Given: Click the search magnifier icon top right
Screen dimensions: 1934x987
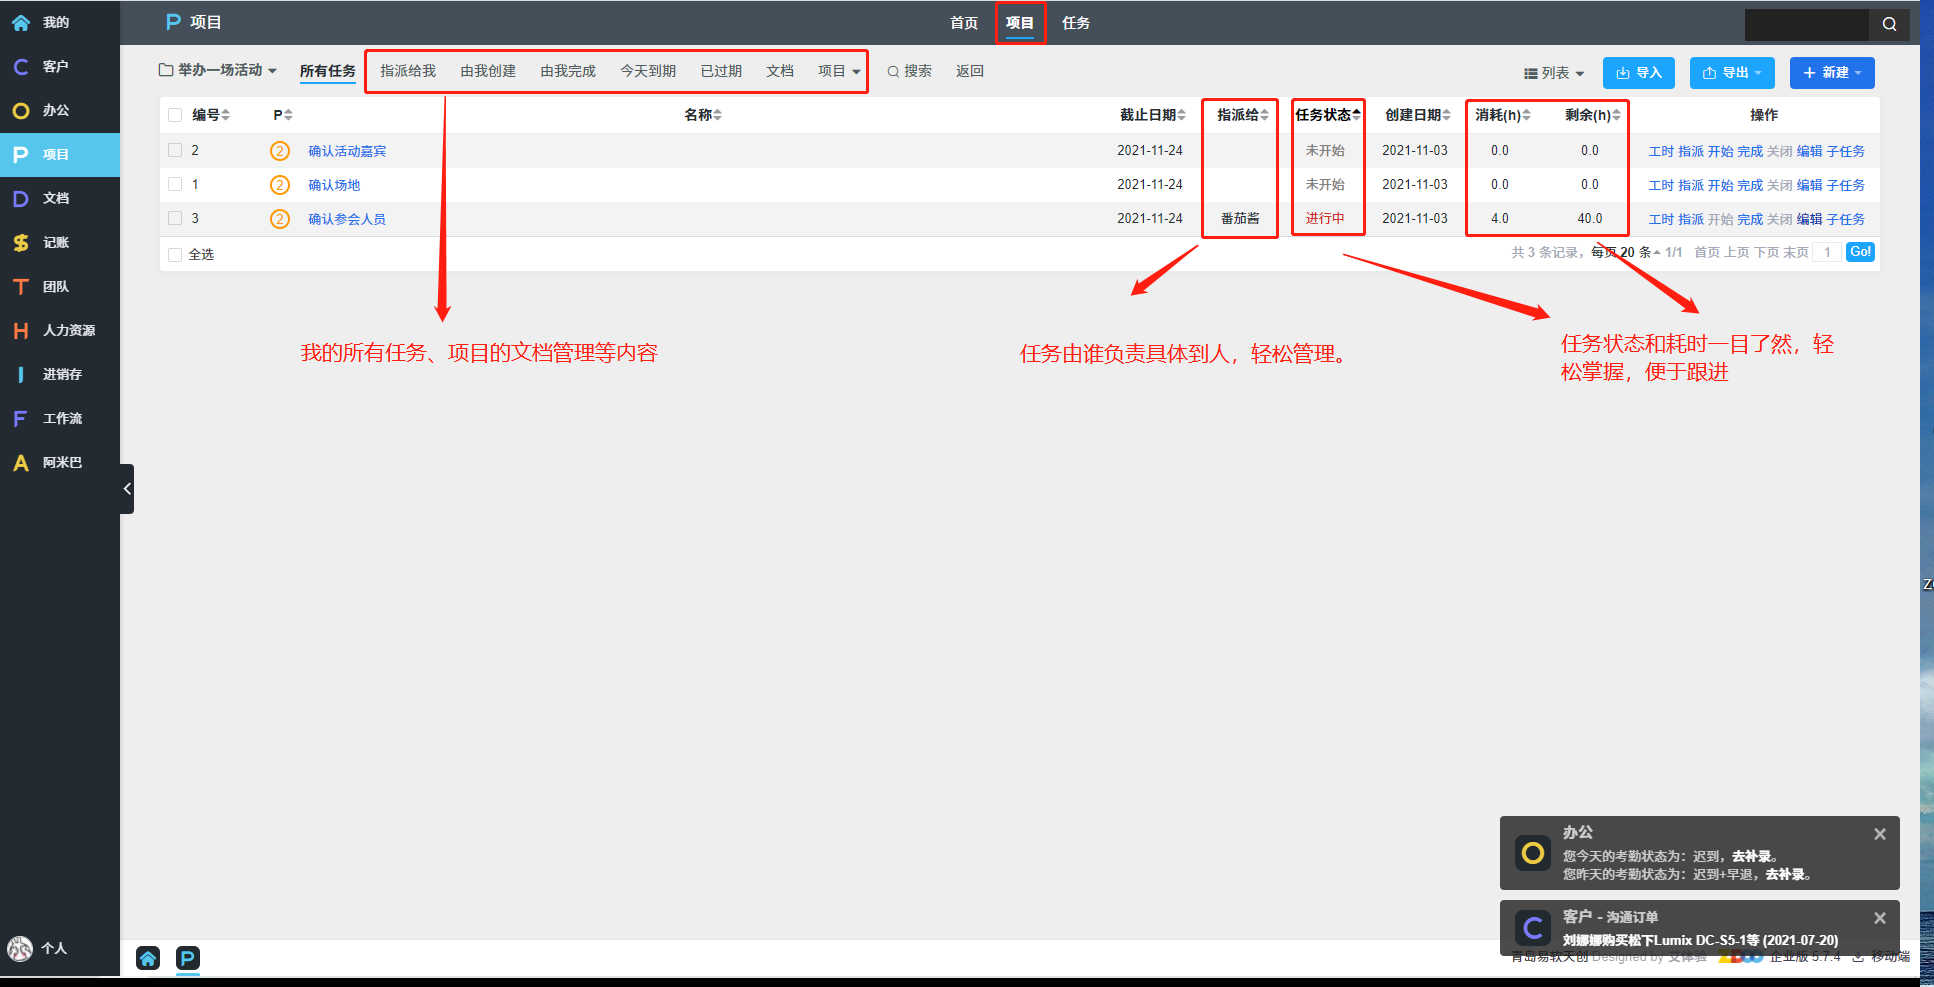Looking at the screenshot, I should pyautogui.click(x=1889, y=24).
